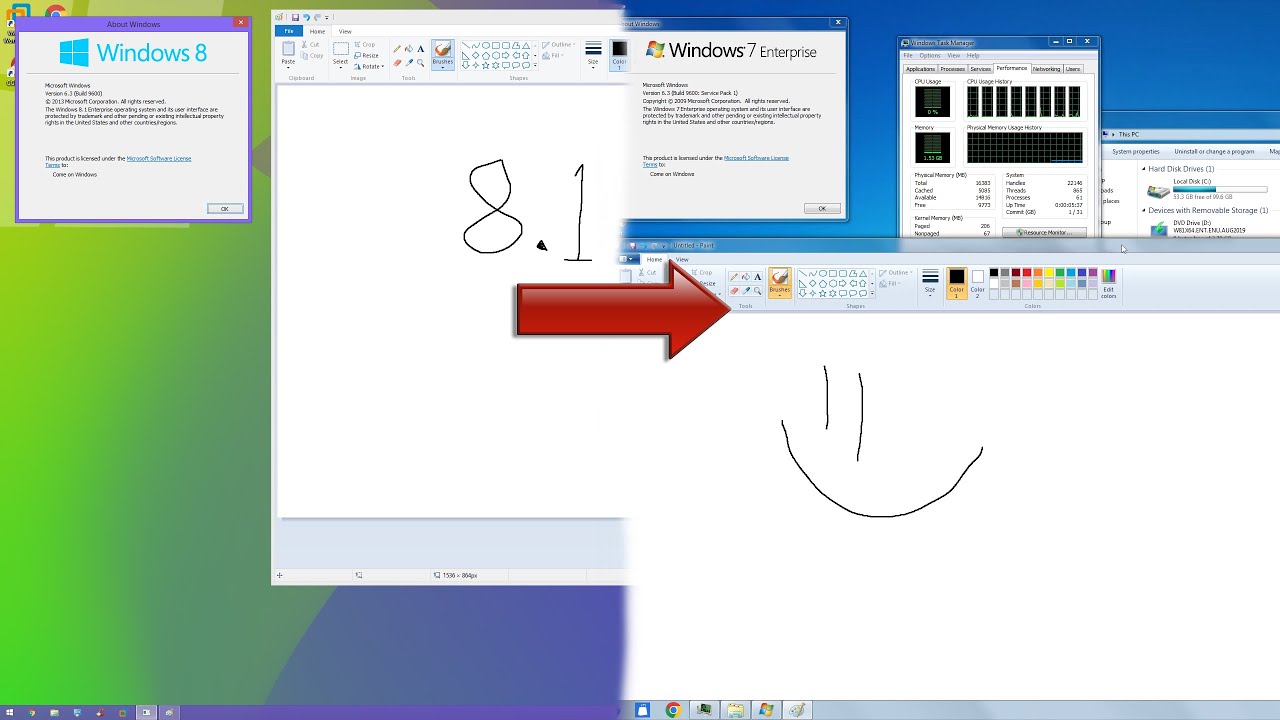Open License Terms link in Windows 8 dialog
1280x720 pixels.
click(158, 159)
